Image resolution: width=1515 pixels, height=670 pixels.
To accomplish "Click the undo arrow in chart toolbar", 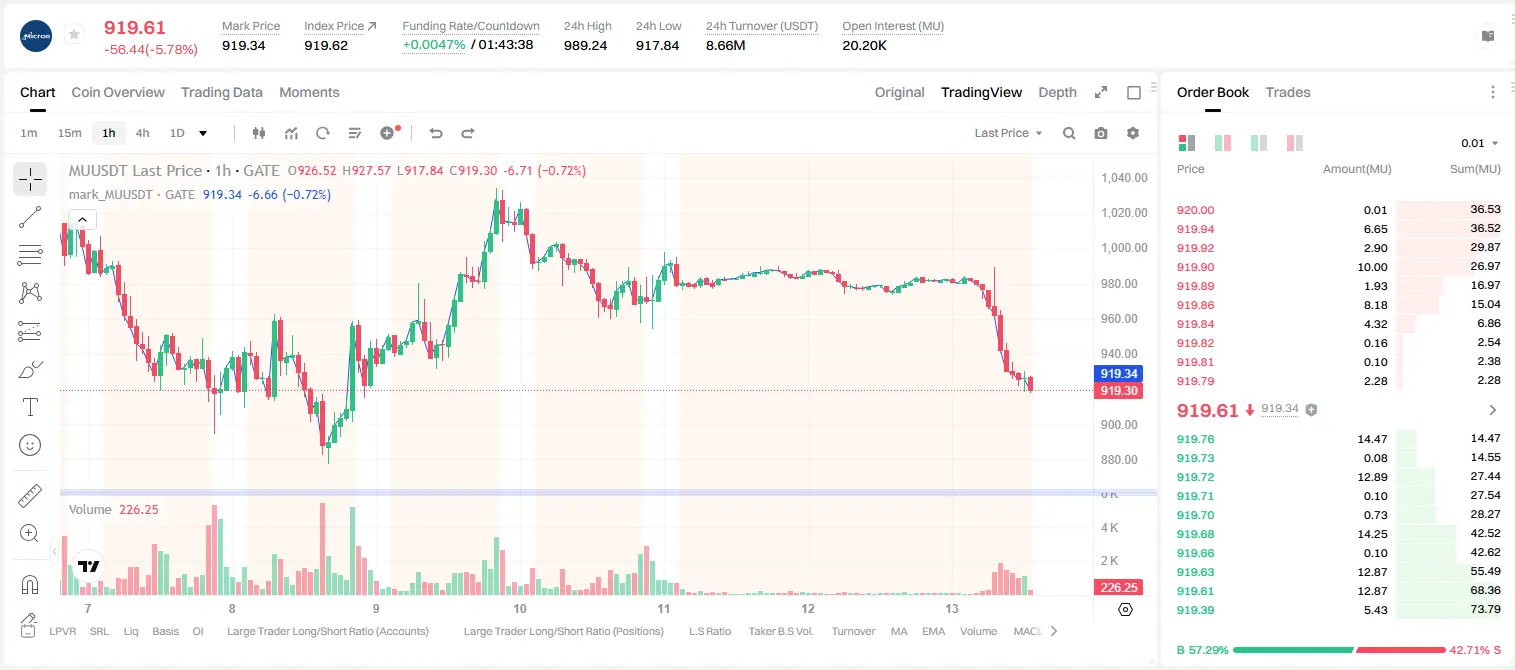I will (435, 133).
